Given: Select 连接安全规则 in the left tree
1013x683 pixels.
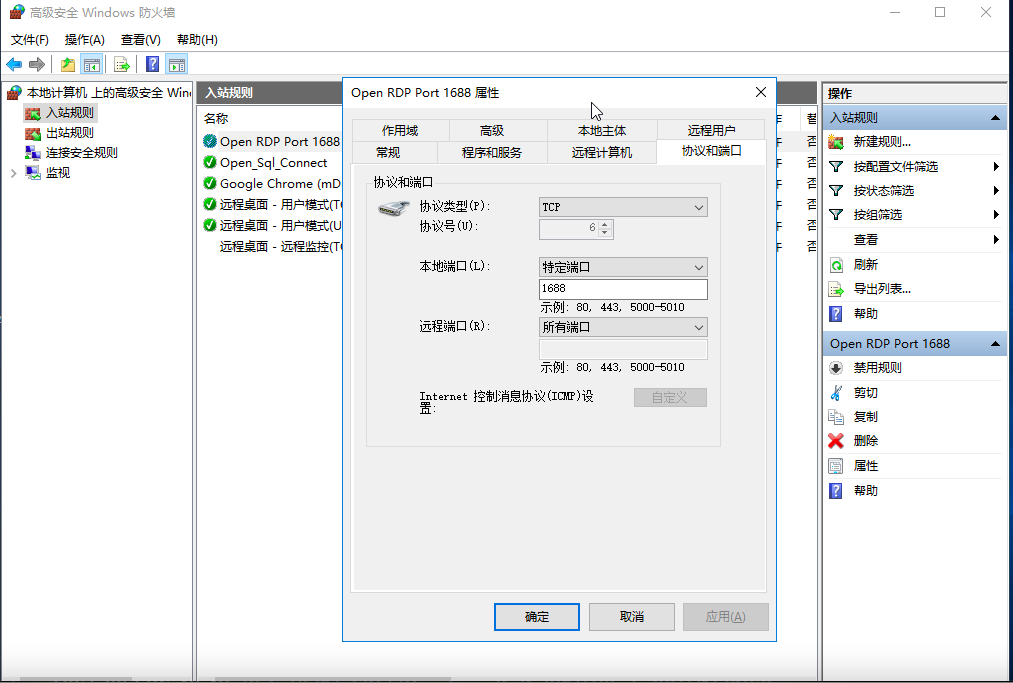Looking at the screenshot, I should click(81, 152).
